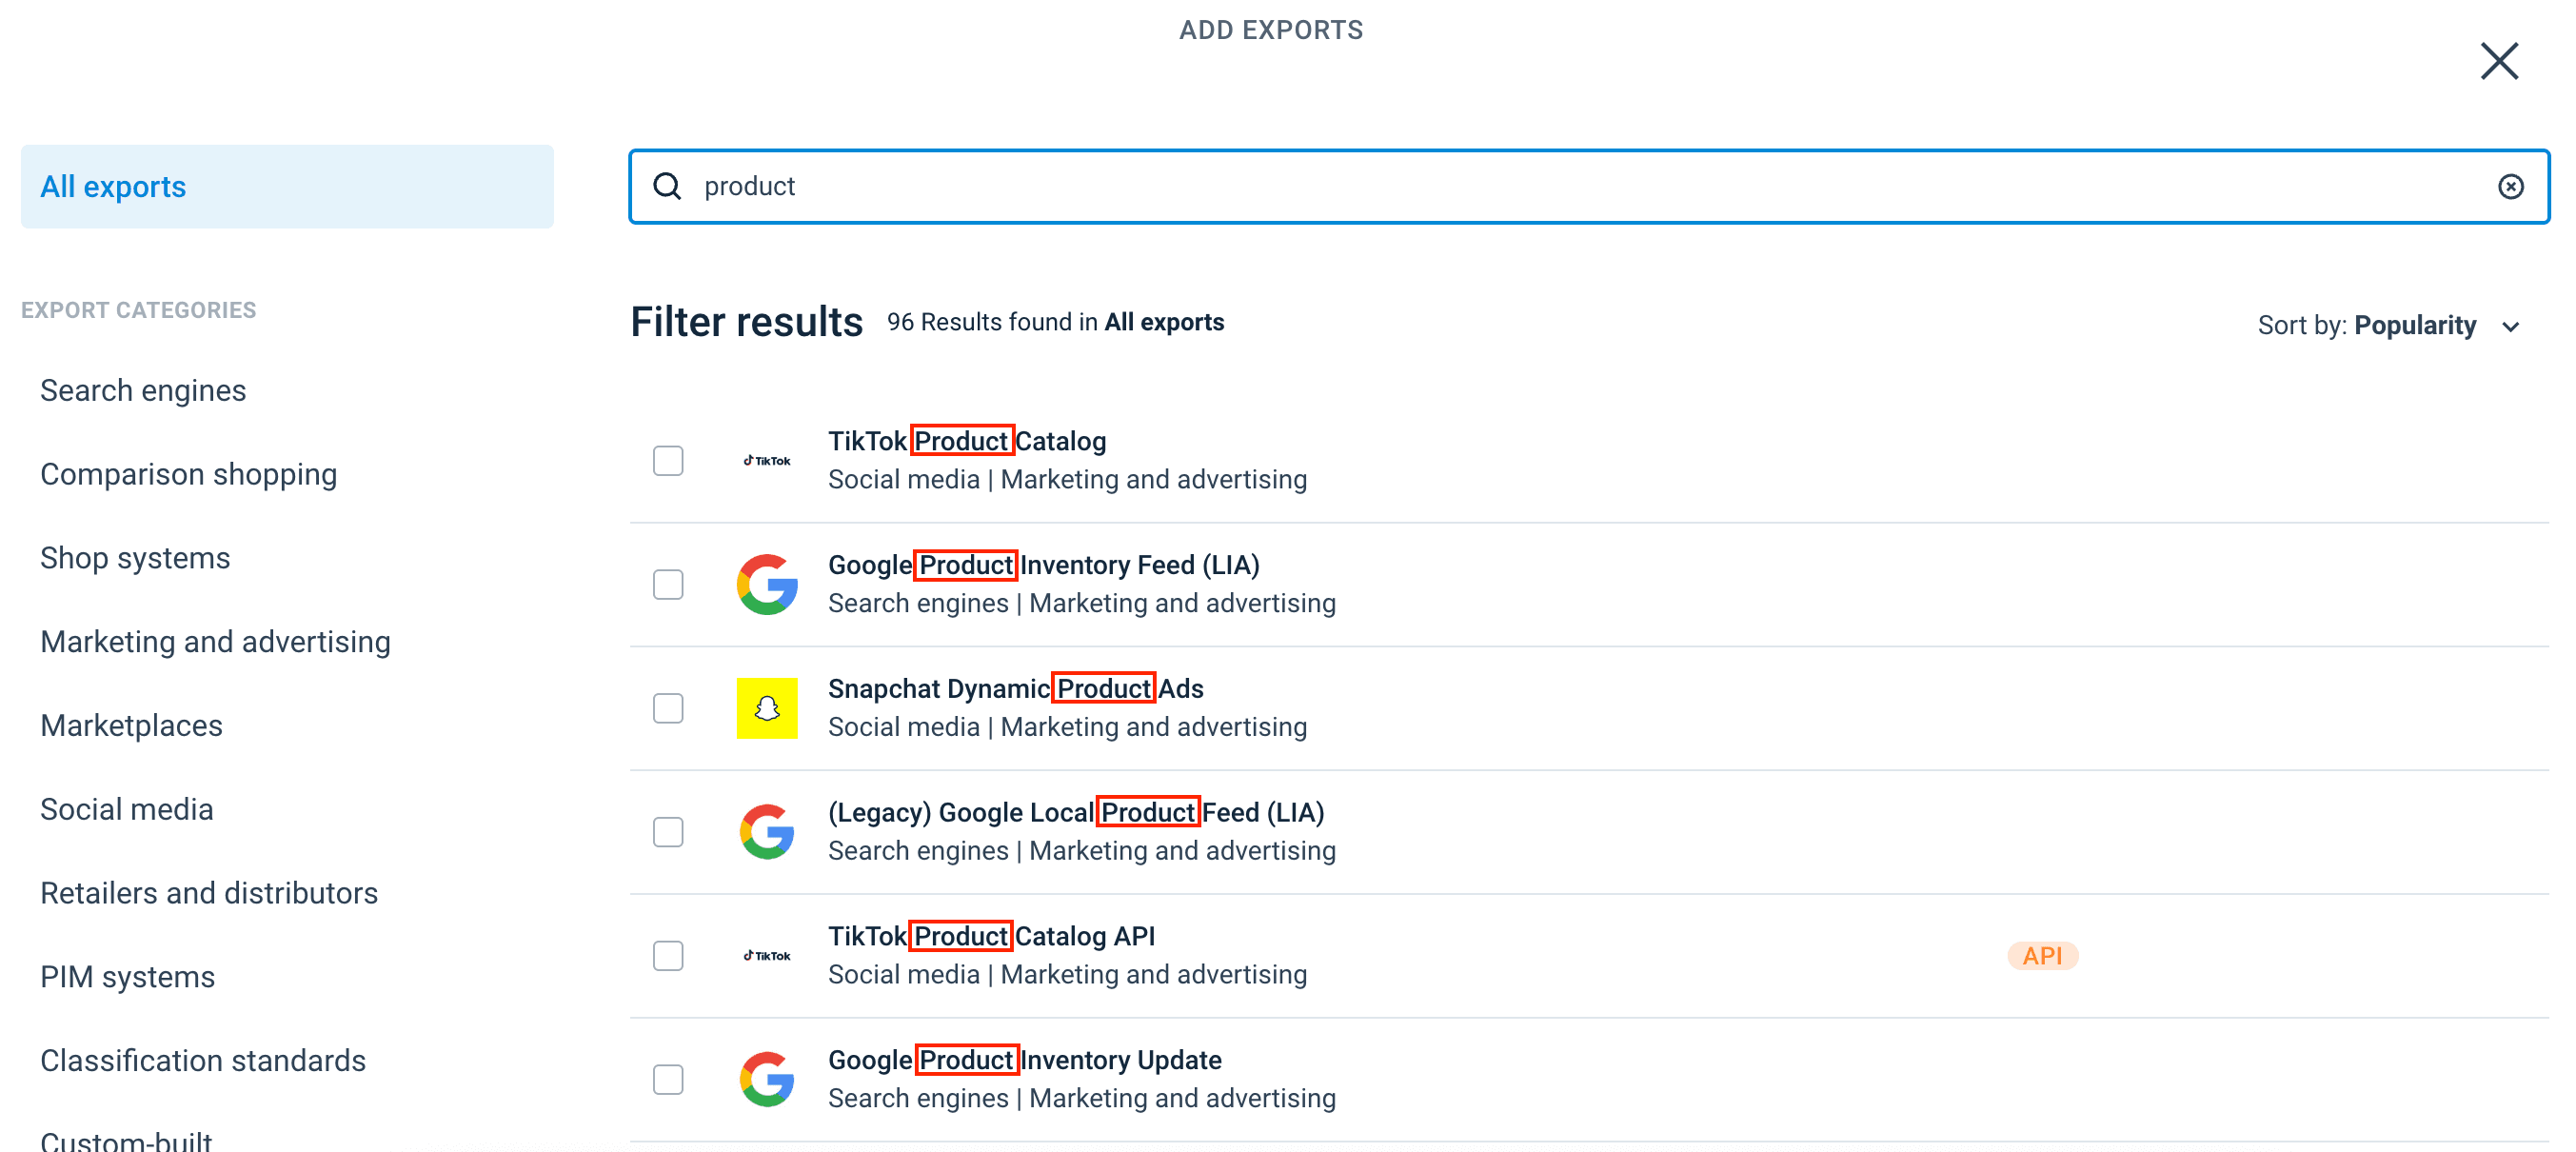Close the Add Exports dialog
The height and width of the screenshot is (1152, 2576).
(2498, 62)
